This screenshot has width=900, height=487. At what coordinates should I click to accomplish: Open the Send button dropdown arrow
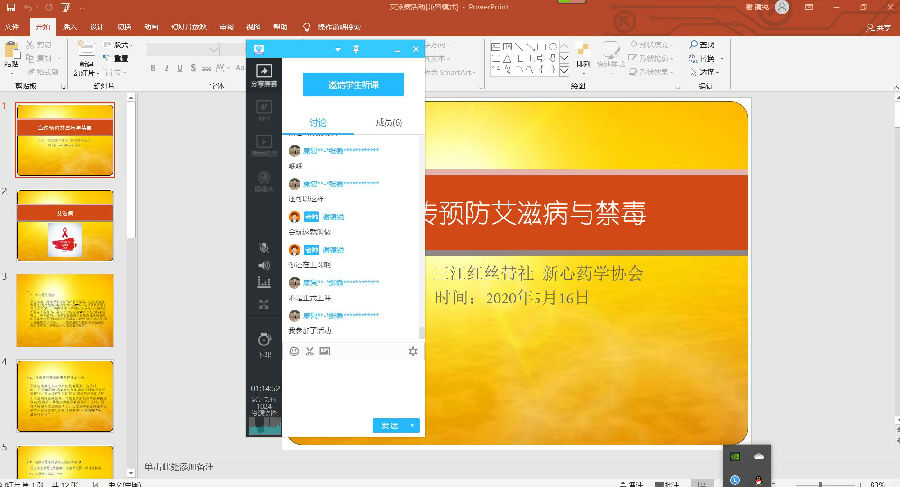pyautogui.click(x=413, y=426)
